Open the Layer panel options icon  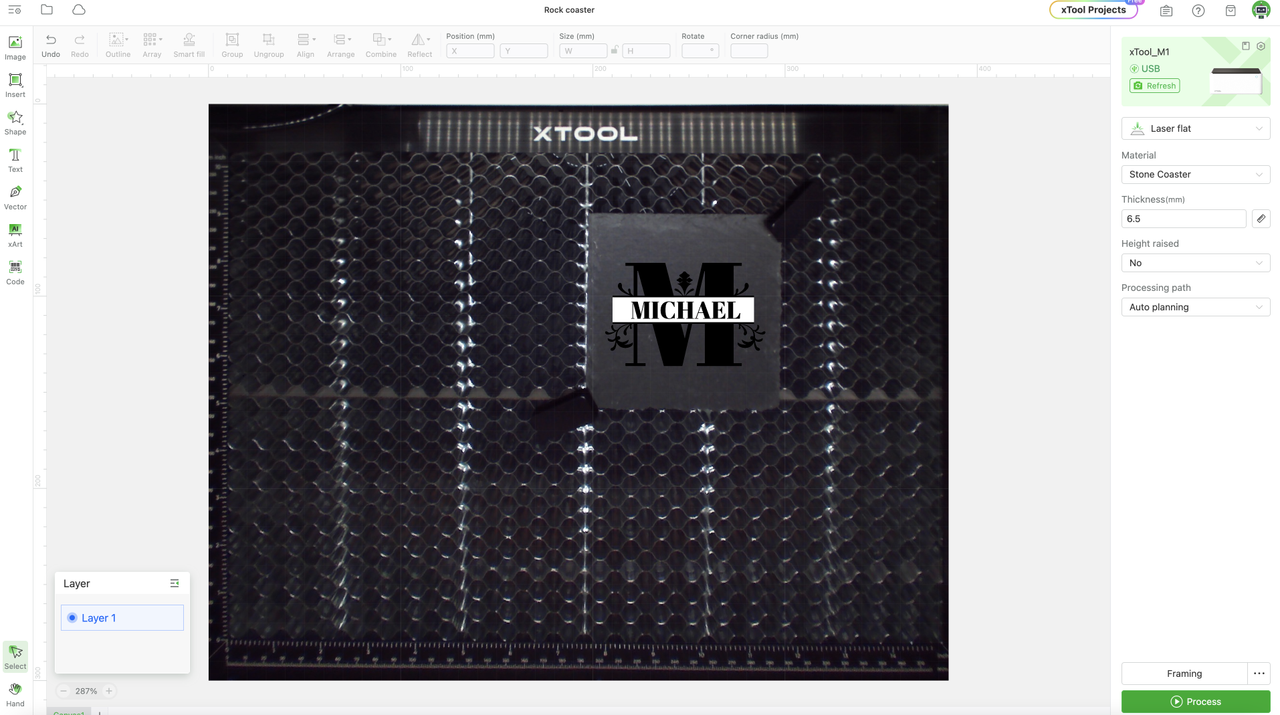click(x=175, y=583)
